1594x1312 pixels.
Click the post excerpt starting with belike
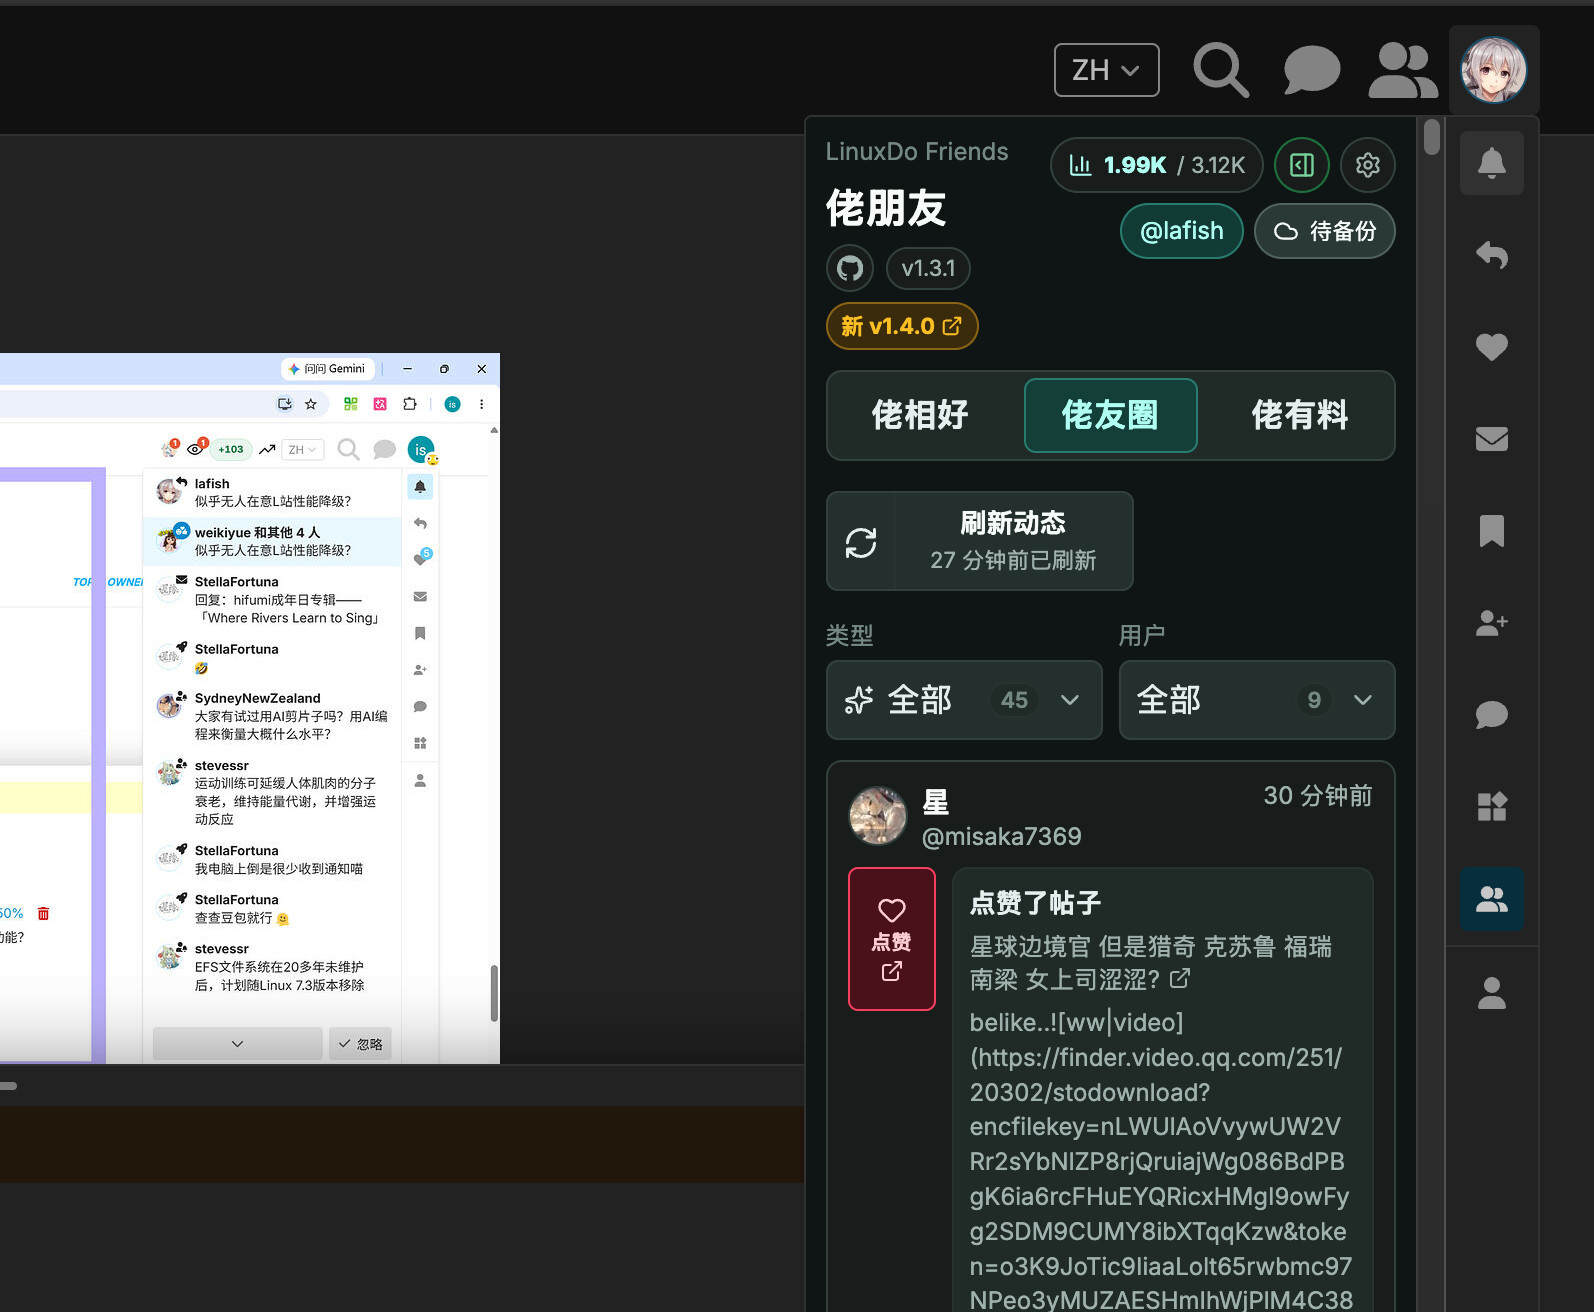point(1161,1160)
